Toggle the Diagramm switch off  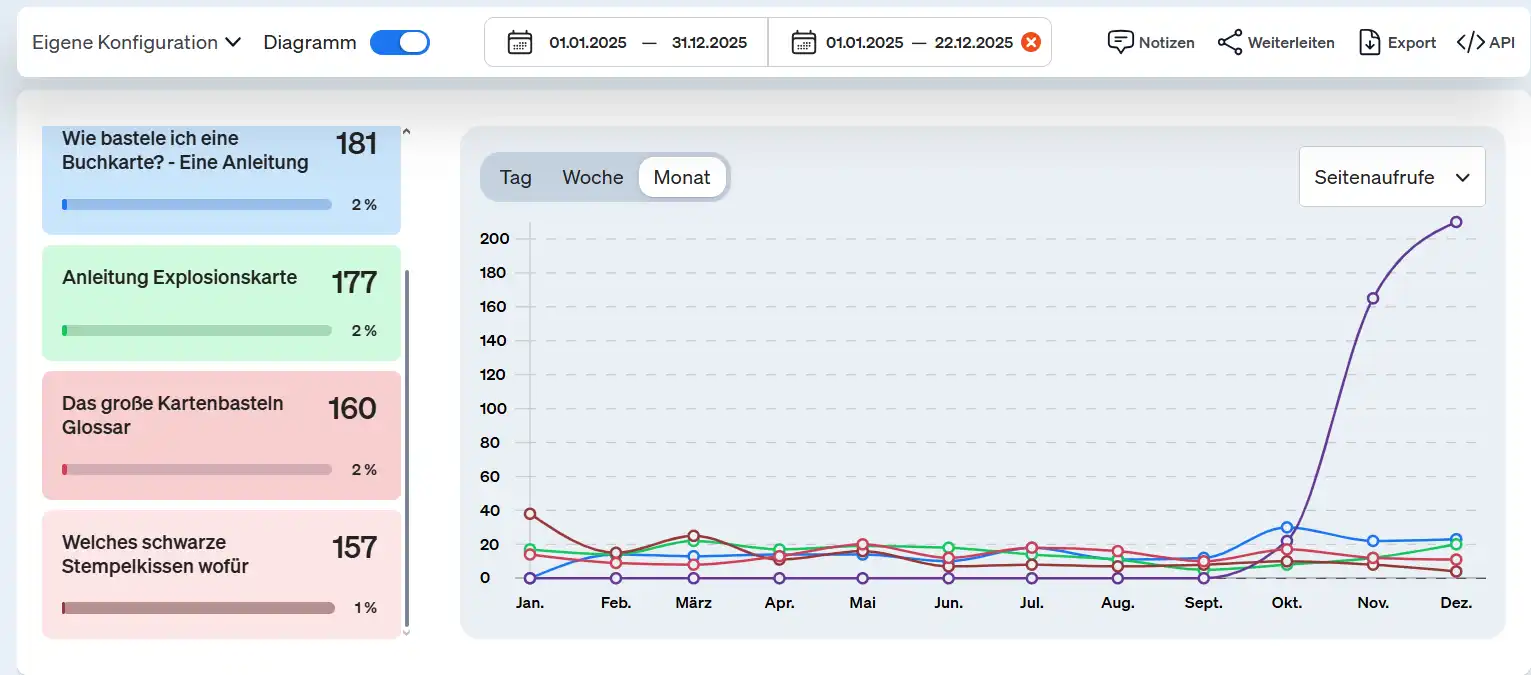click(400, 42)
